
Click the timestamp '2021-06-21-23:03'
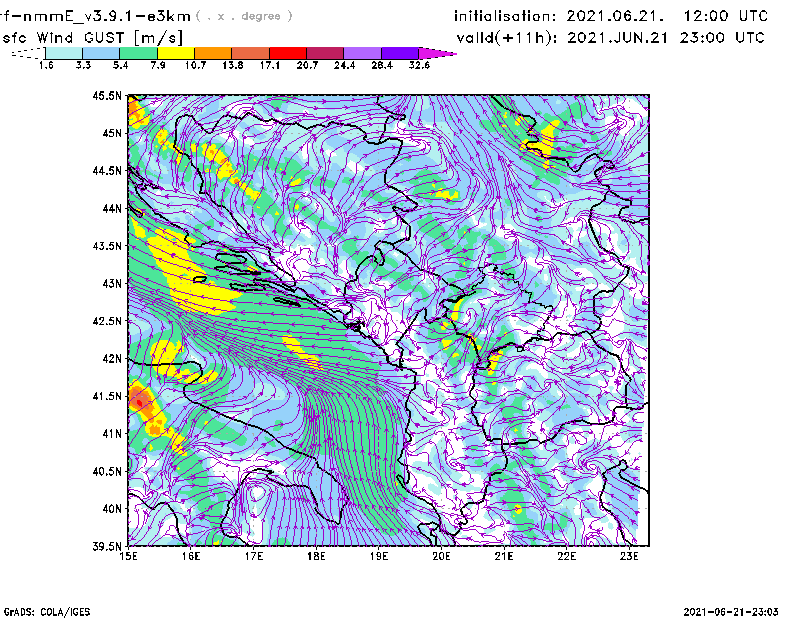731,612
